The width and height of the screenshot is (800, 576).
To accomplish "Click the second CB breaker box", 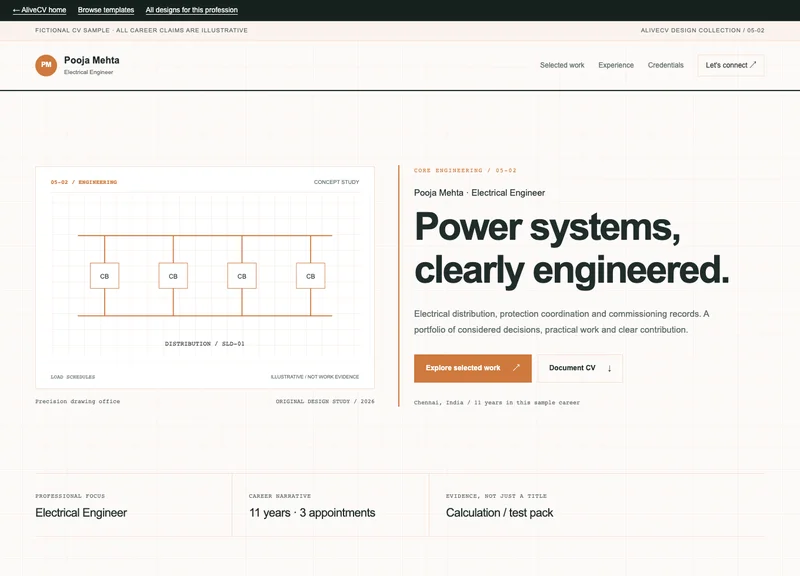I will point(173,276).
